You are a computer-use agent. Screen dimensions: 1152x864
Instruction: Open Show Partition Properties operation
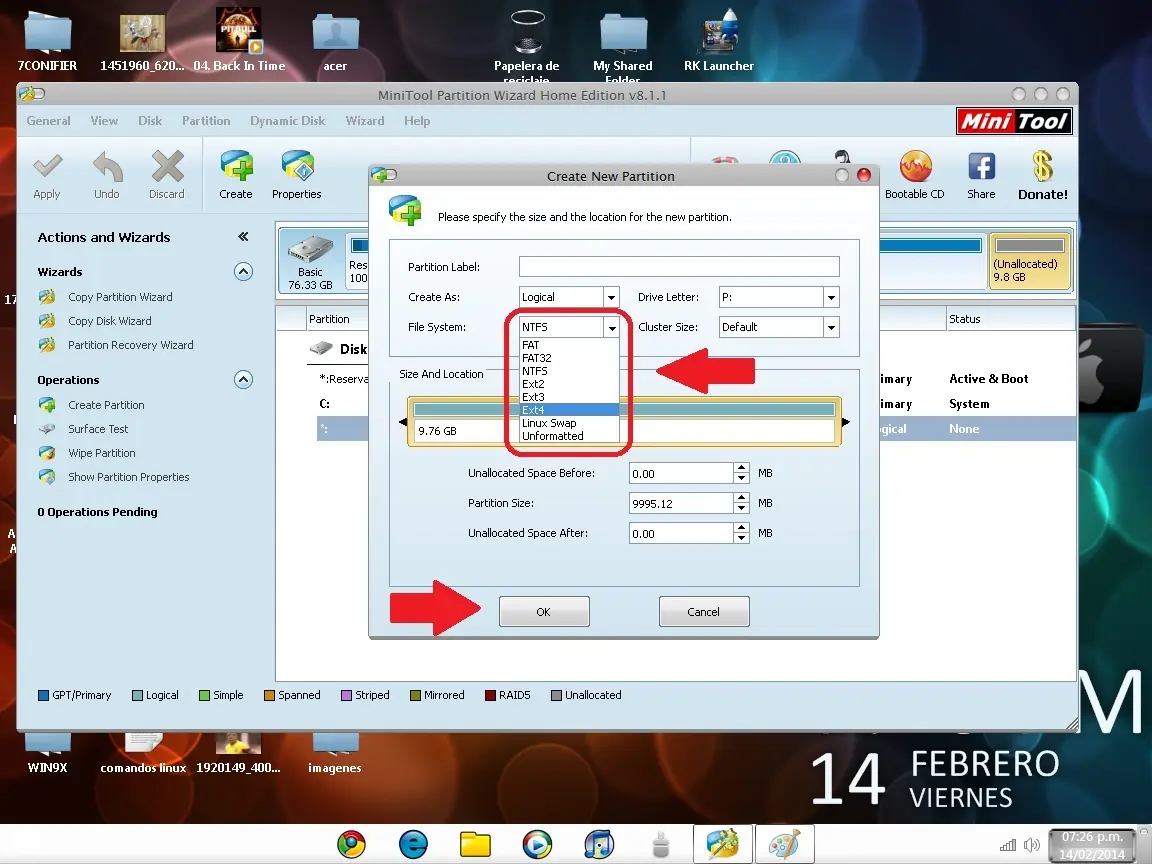129,477
